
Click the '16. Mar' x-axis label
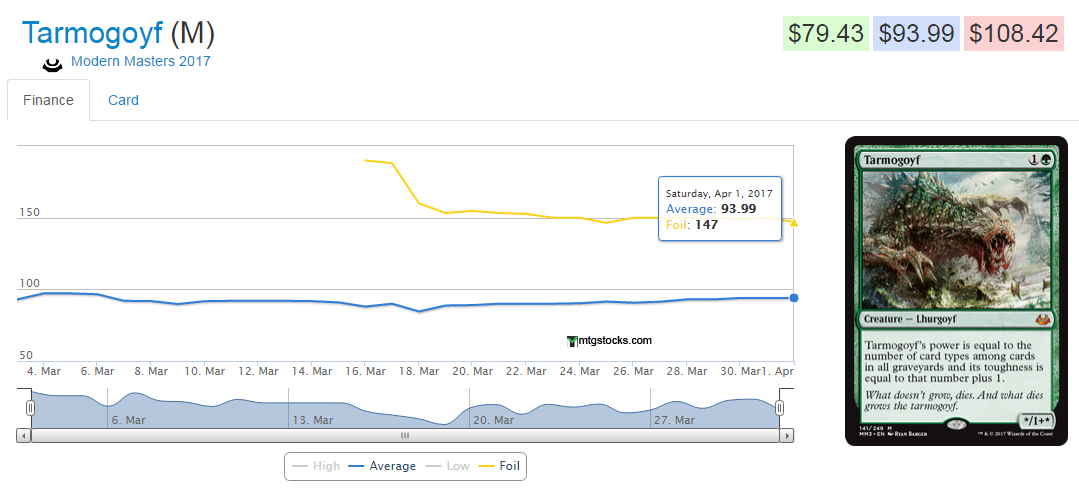pyautogui.click(x=365, y=371)
